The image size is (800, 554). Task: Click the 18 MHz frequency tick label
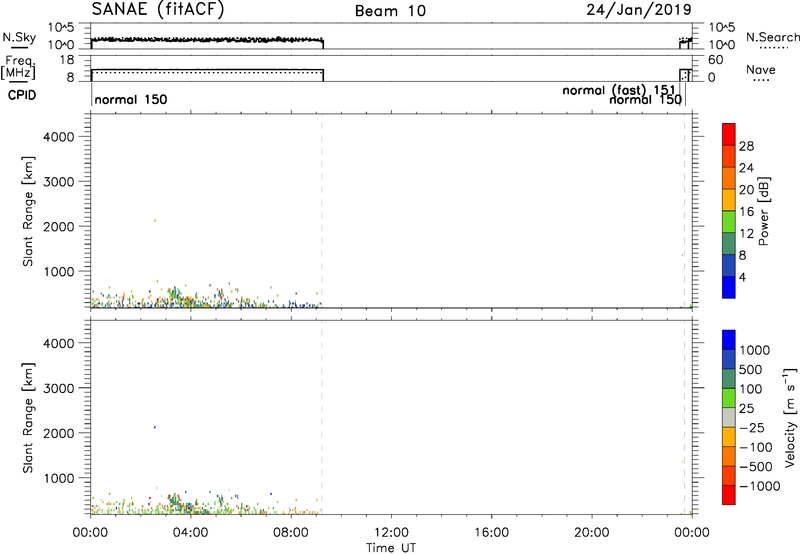tap(67, 60)
